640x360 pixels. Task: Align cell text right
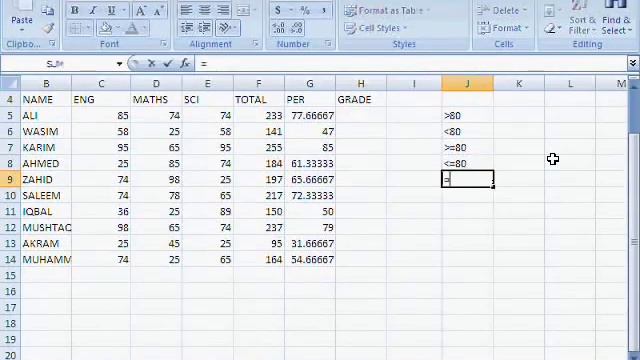coord(223,10)
